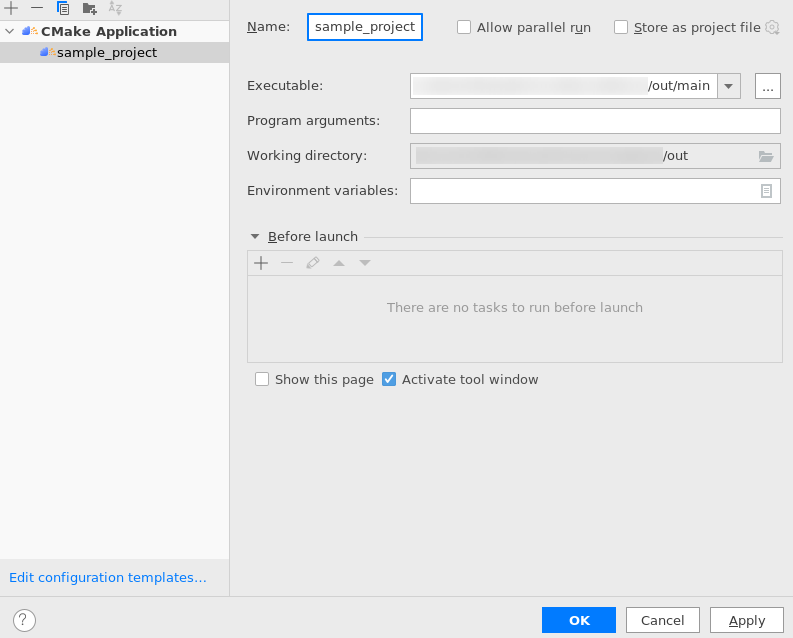Add a new run configuration
The height and width of the screenshot is (638, 793).
pyautogui.click(x=11, y=8)
